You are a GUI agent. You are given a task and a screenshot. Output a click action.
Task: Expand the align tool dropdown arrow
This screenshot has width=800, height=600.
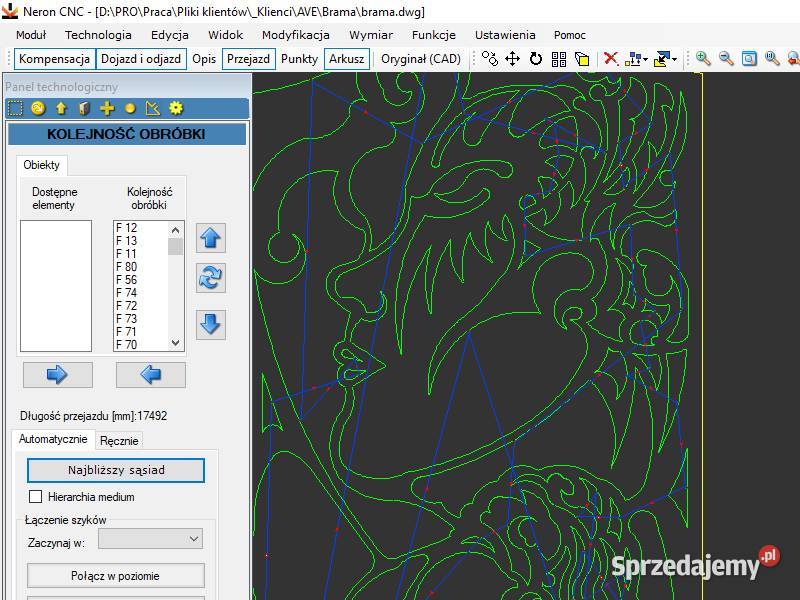644,60
